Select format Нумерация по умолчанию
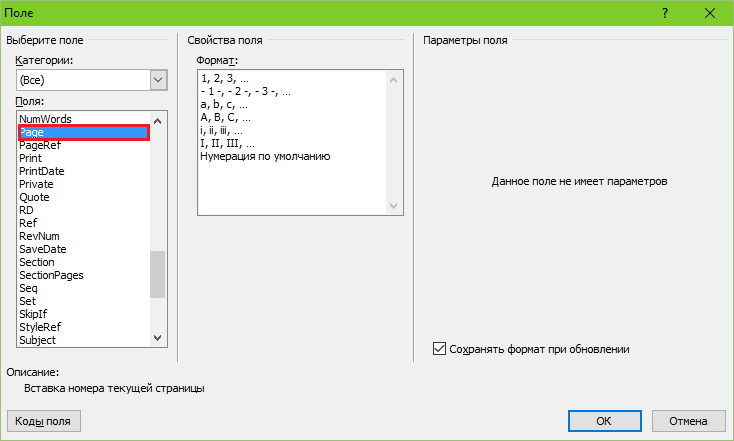 [x=265, y=157]
